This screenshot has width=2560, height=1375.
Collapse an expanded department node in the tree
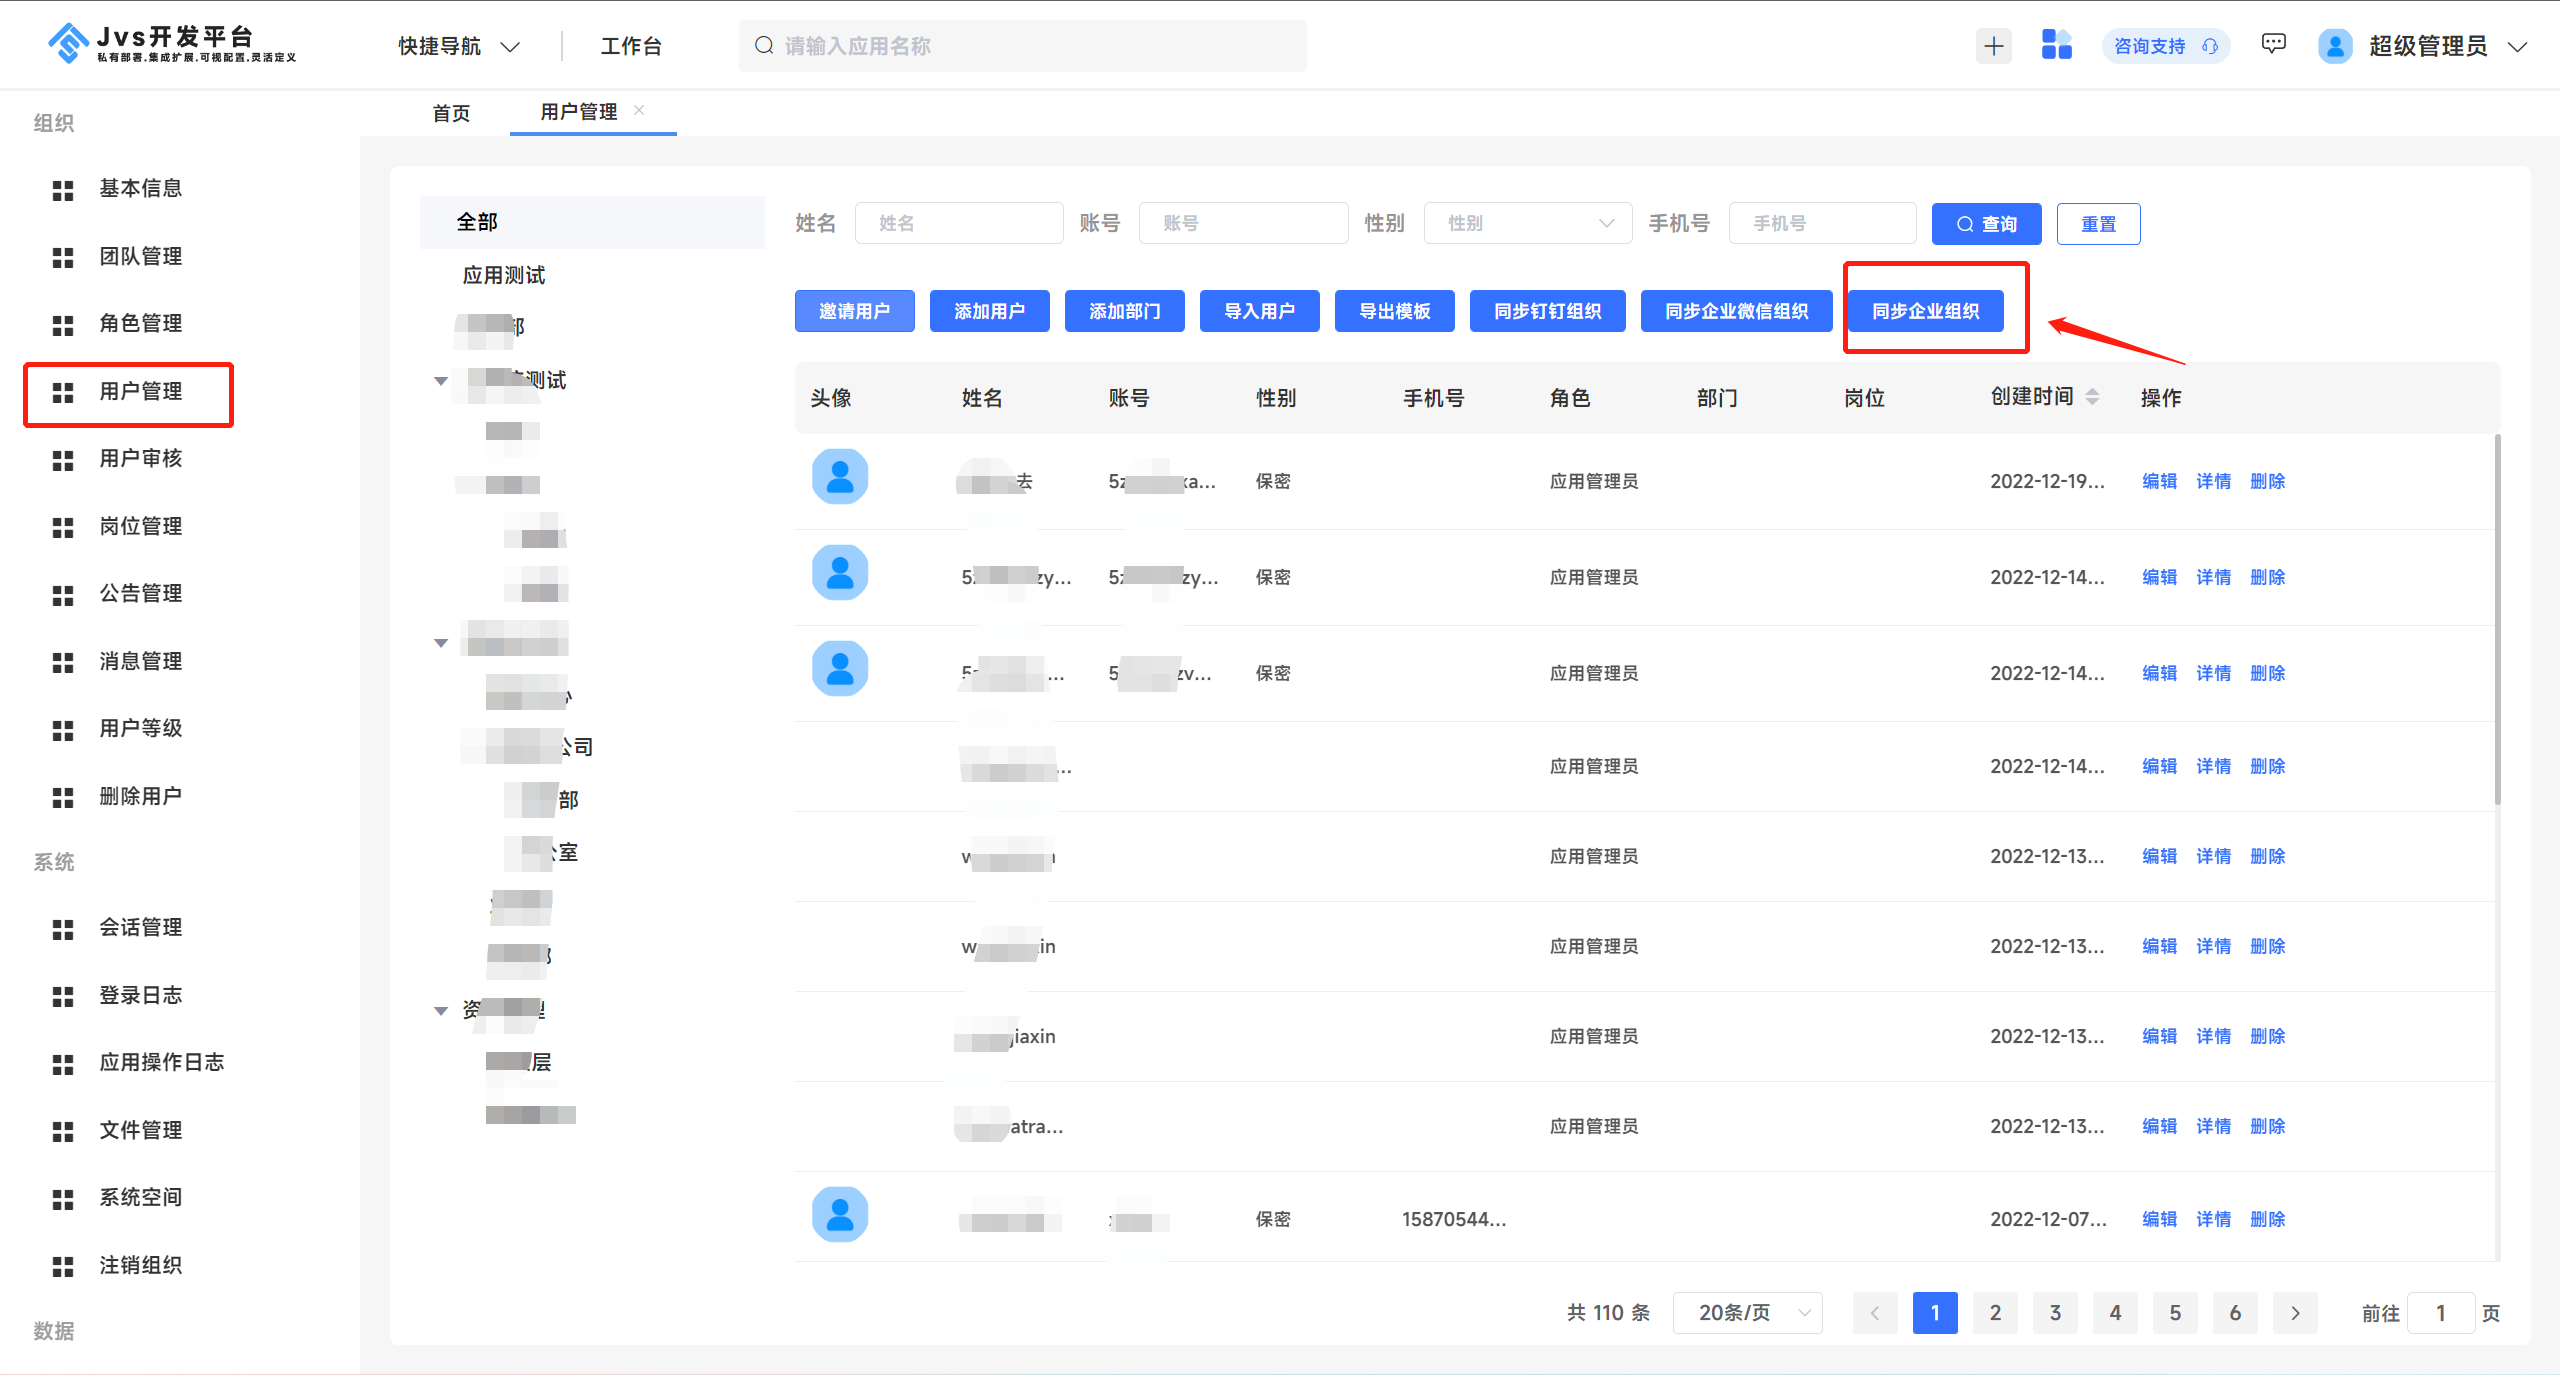[x=441, y=380]
